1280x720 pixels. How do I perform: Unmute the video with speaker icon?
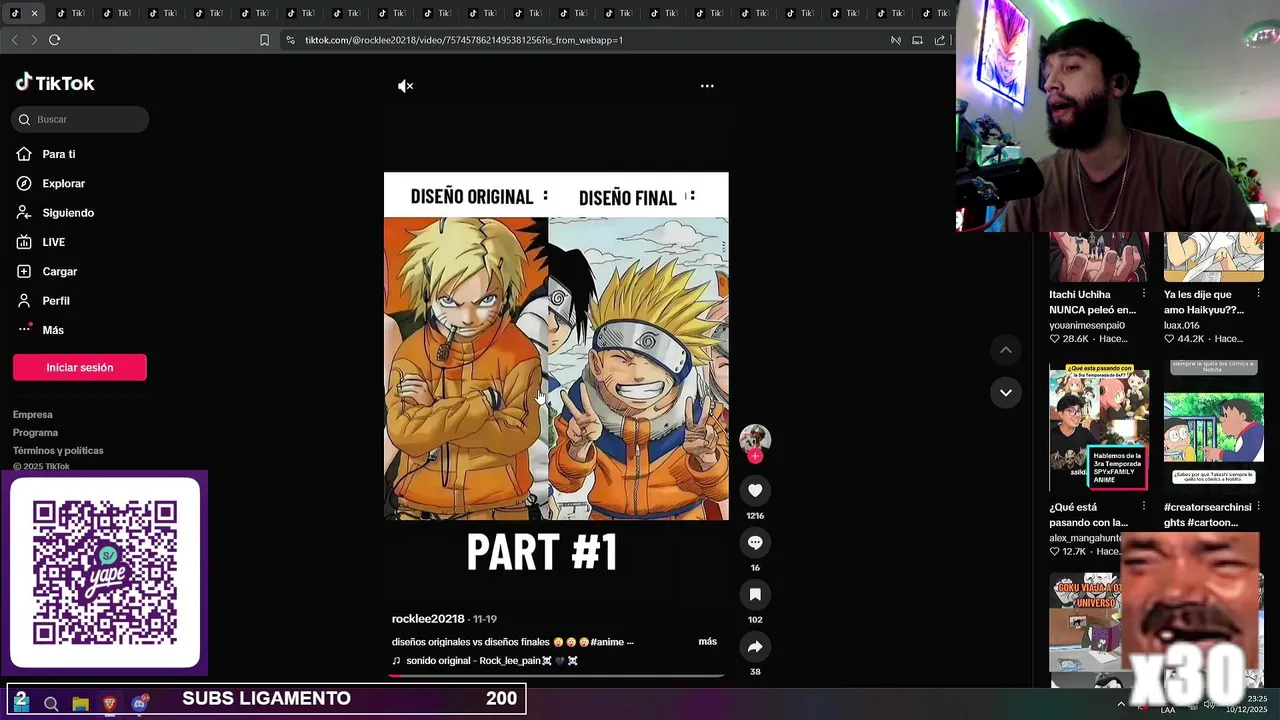405,86
